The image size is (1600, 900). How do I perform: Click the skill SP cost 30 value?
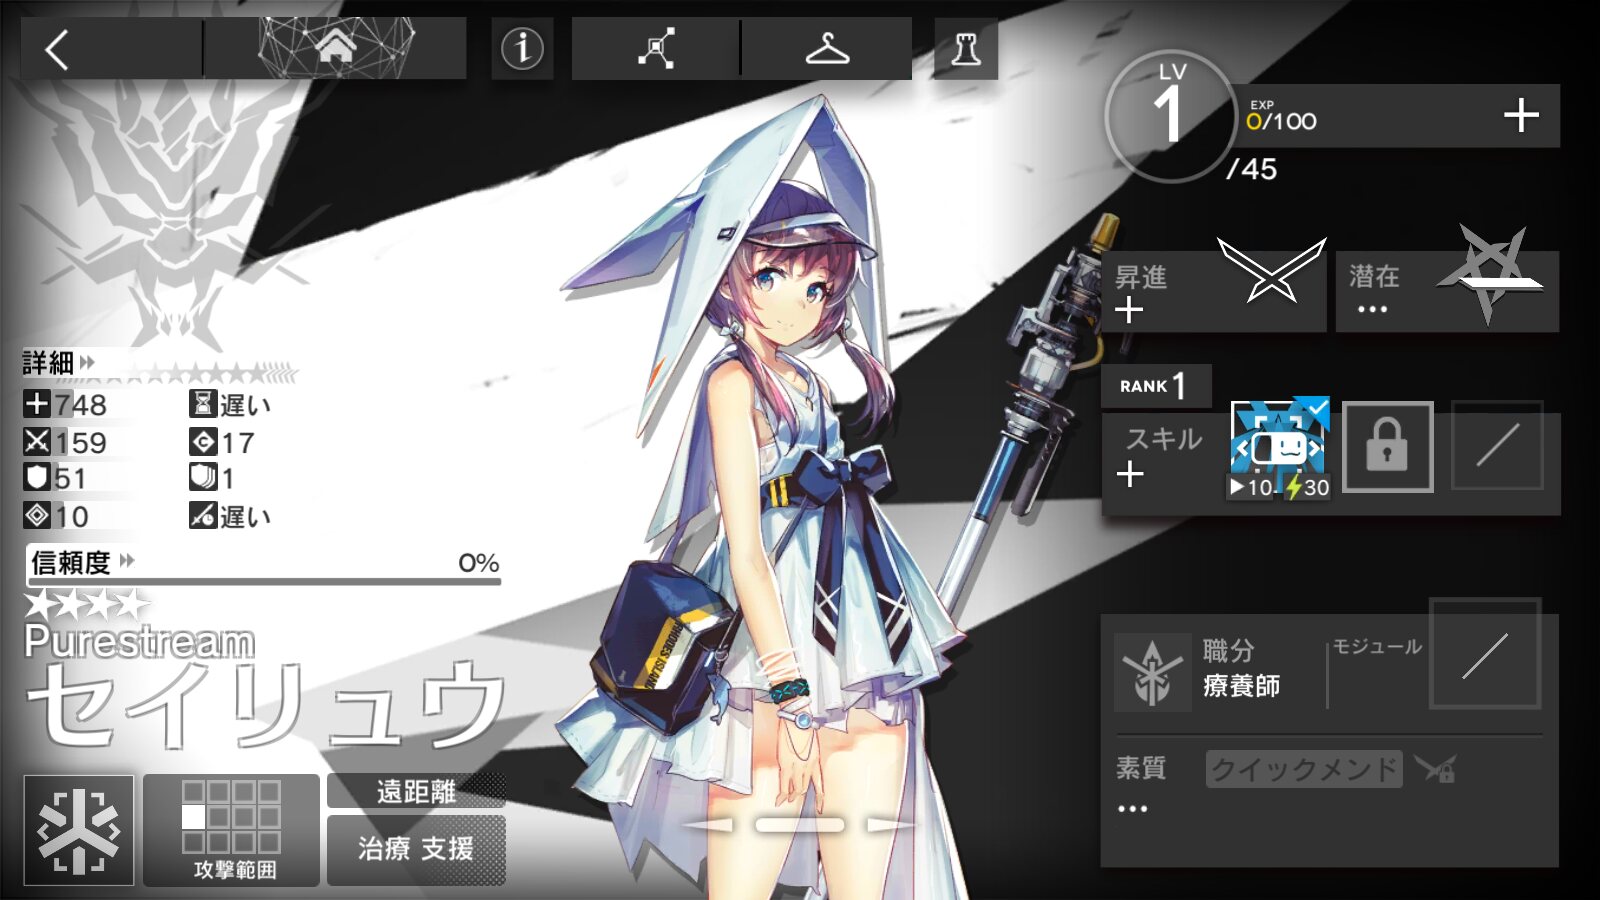1308,487
